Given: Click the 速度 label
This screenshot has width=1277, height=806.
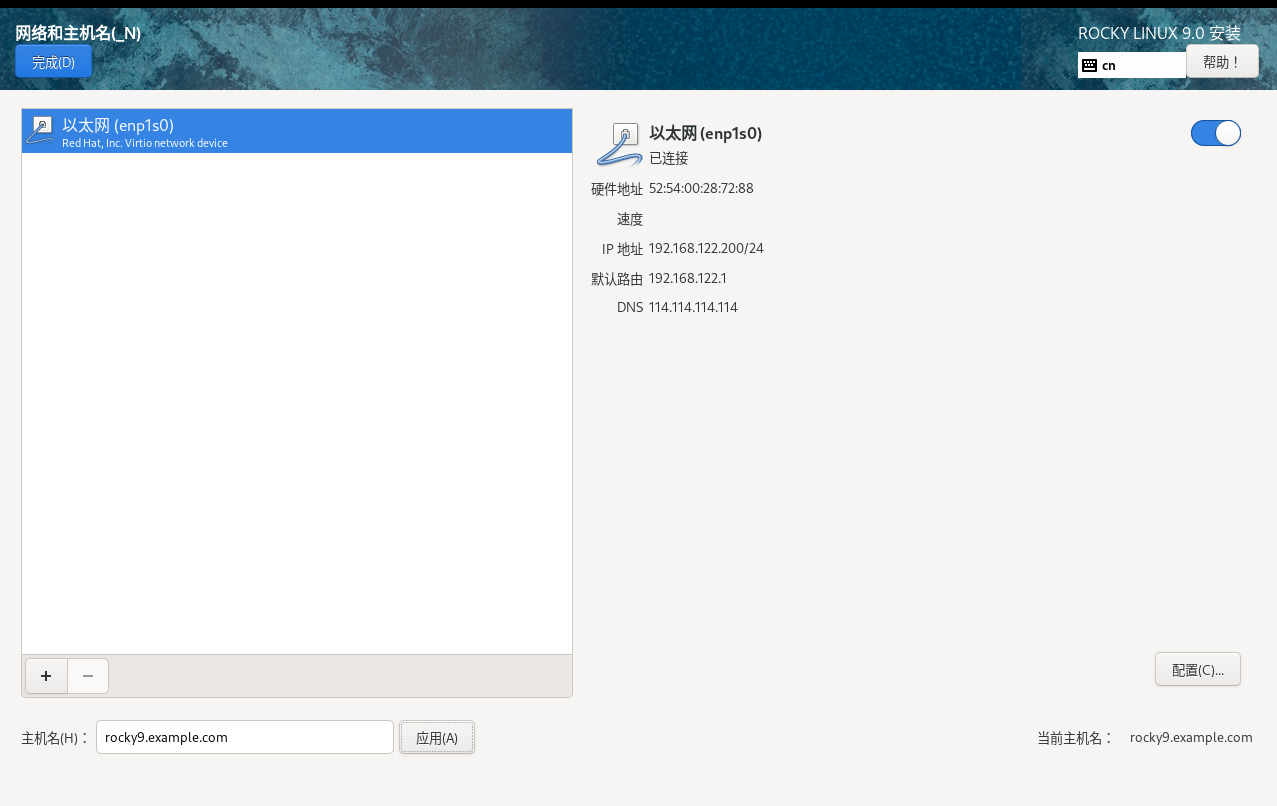Looking at the screenshot, I should click(x=630, y=219).
